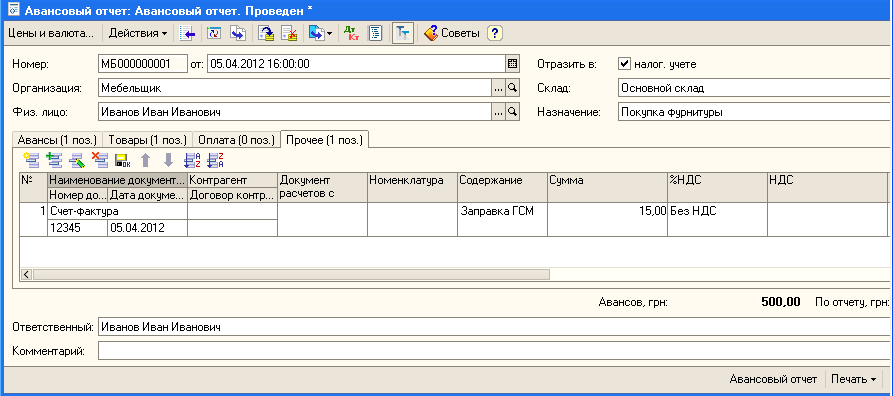Image resolution: width=893 pixels, height=396 pixels.
Task: Click document number cell 12345
Action: (x=78, y=228)
